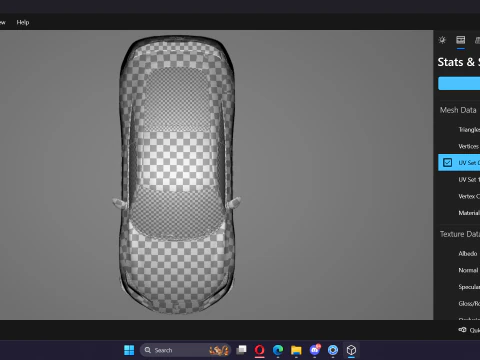Select the Vertex Color row
Screen dimensions: 480x360
click(459, 196)
